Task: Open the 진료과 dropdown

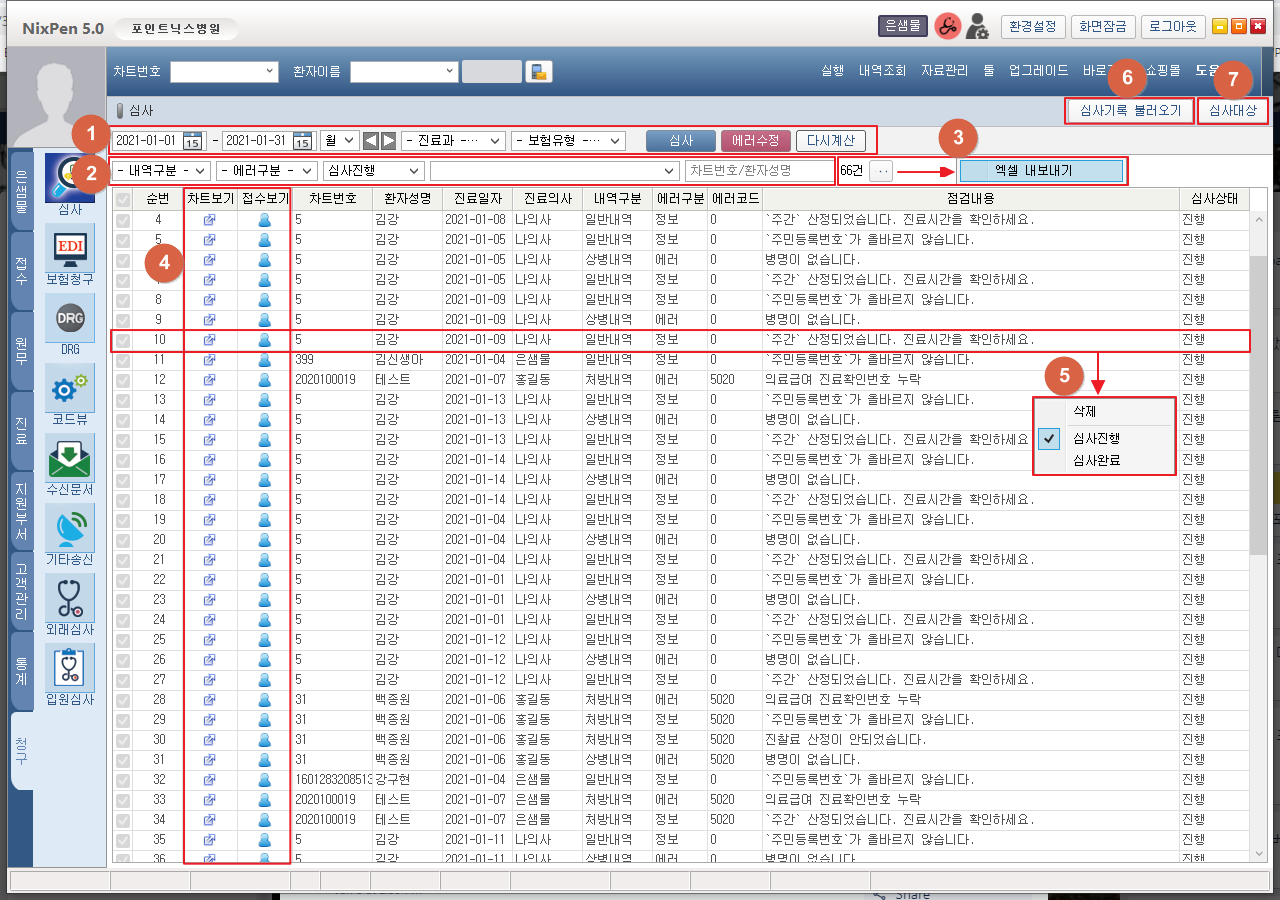Action: point(453,141)
